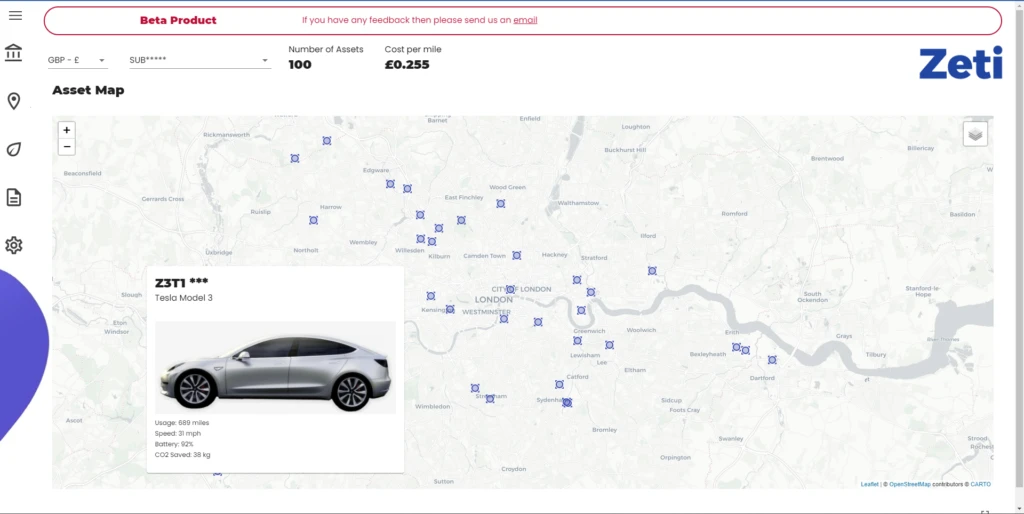This screenshot has width=1024, height=514.
Task: Click the Usage: 689 miles text
Action: [x=182, y=423]
